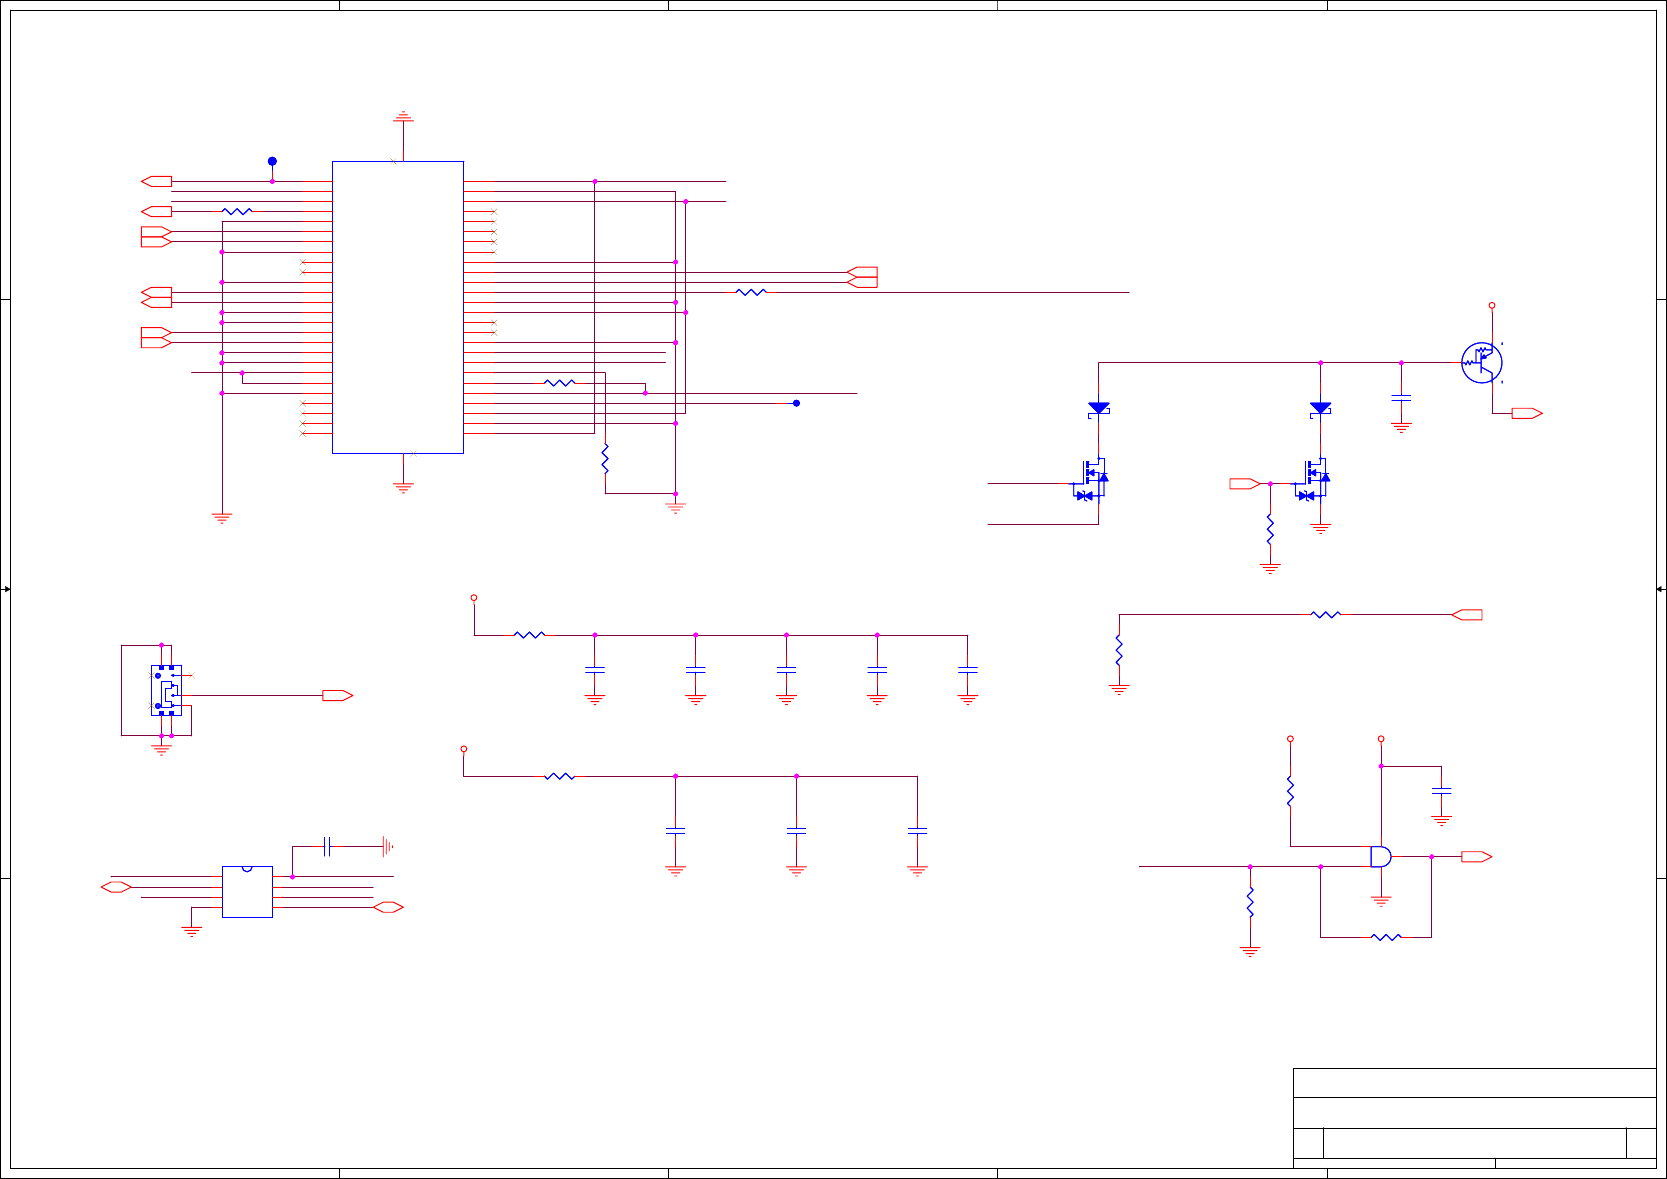Select the red port feeding the right MOSFET gate

pyautogui.click(x=1245, y=484)
